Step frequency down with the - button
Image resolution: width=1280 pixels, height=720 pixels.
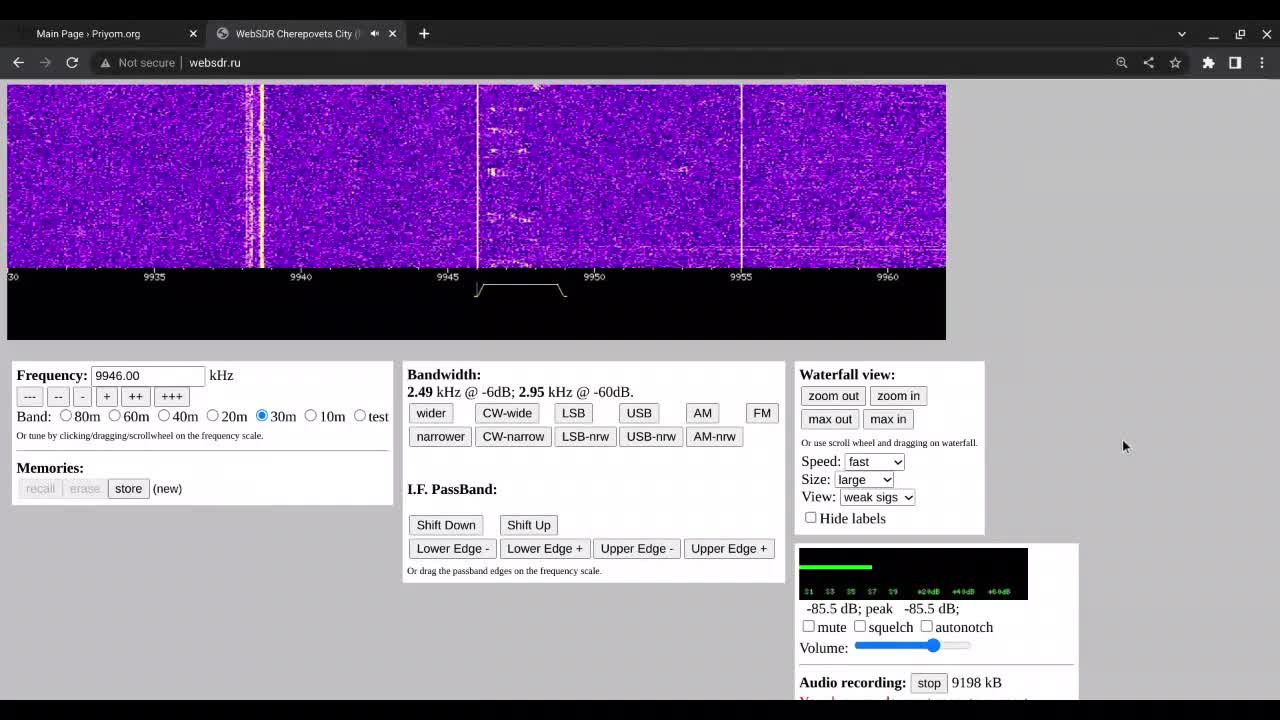pos(82,397)
